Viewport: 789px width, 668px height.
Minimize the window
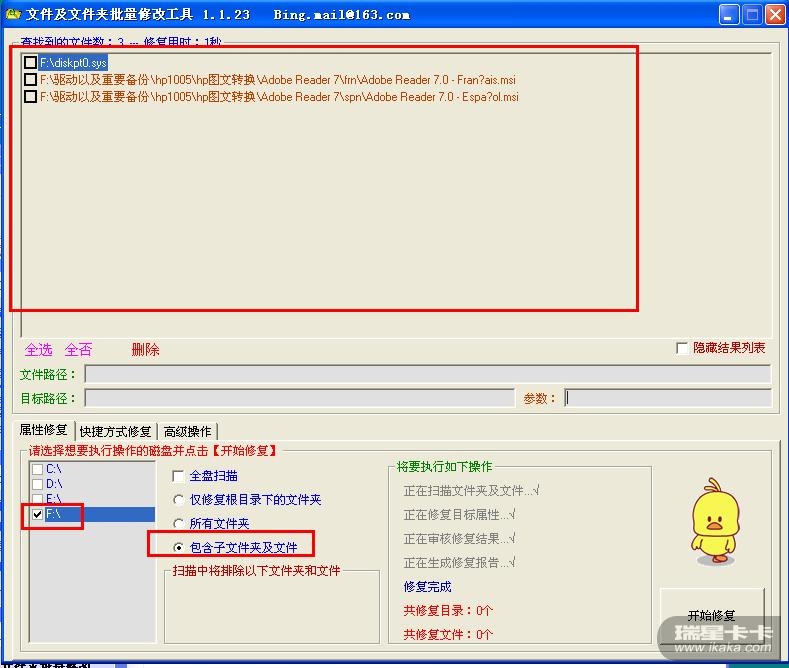point(728,14)
